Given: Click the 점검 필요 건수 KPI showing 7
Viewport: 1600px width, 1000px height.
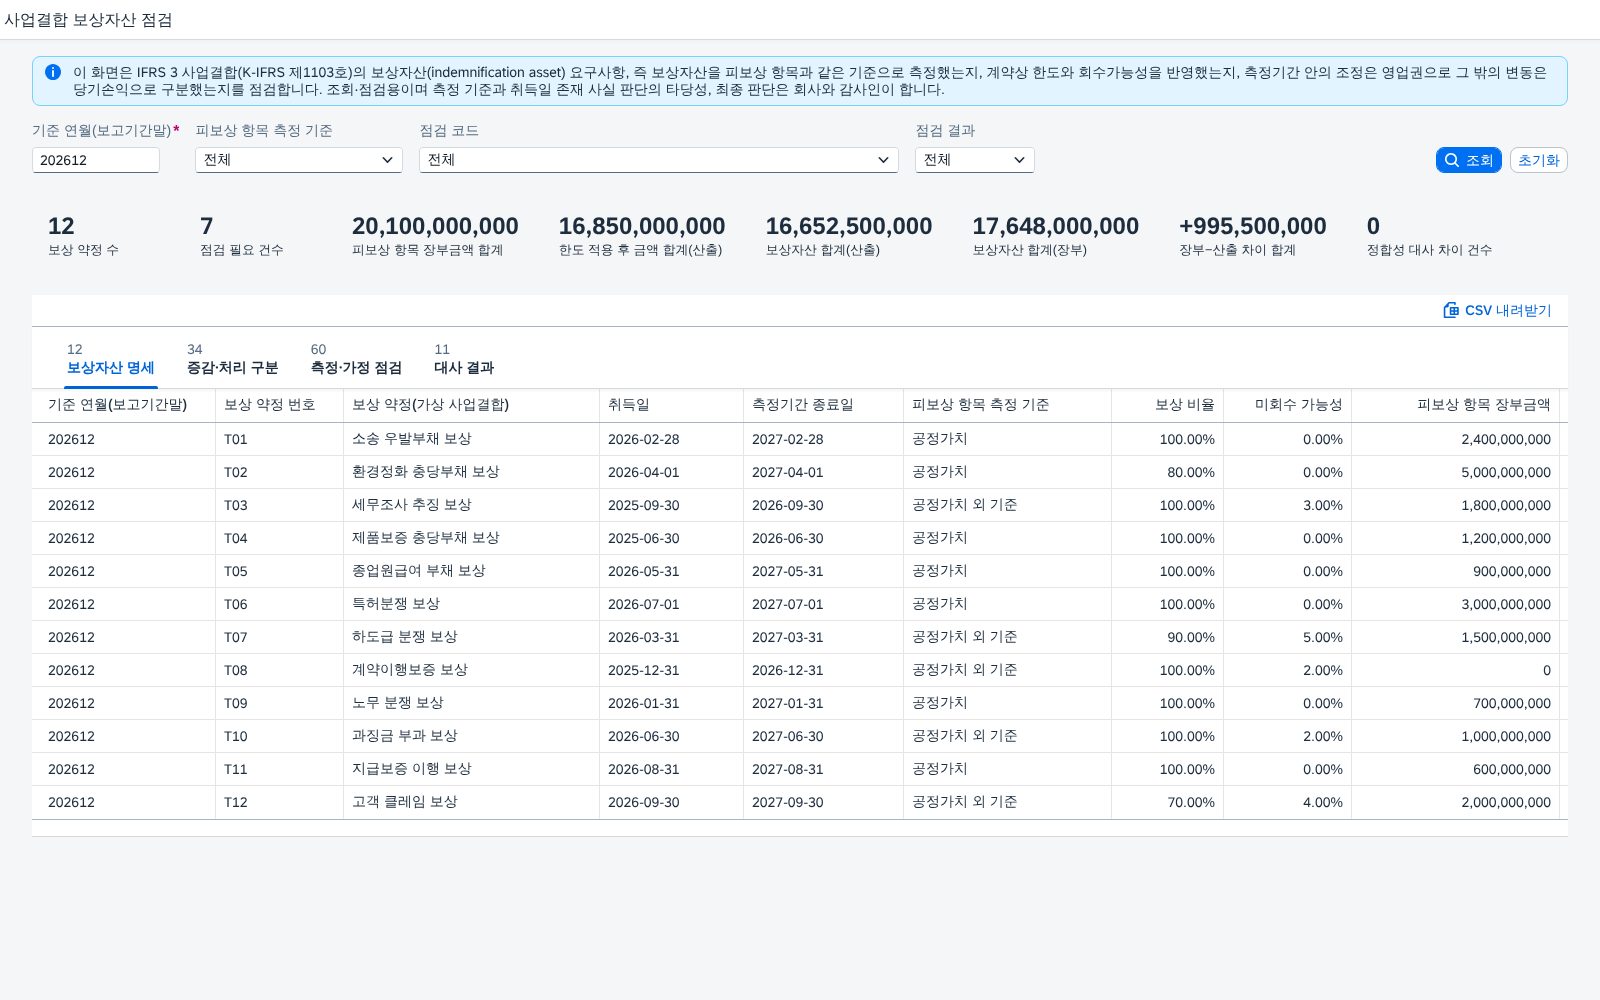Looking at the screenshot, I should pos(241,236).
